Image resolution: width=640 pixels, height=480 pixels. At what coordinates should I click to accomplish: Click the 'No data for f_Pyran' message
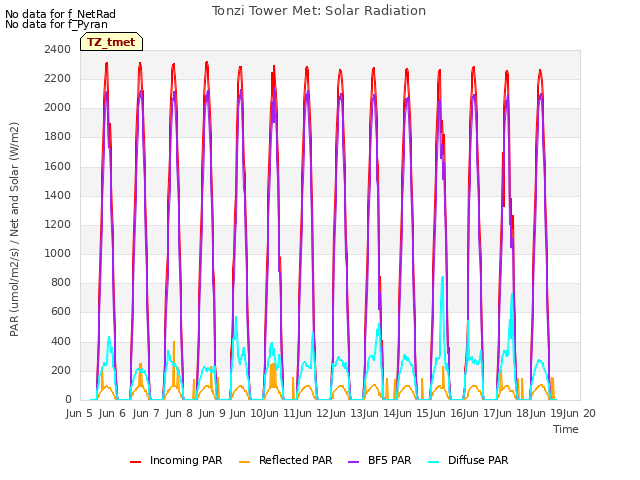56,24
